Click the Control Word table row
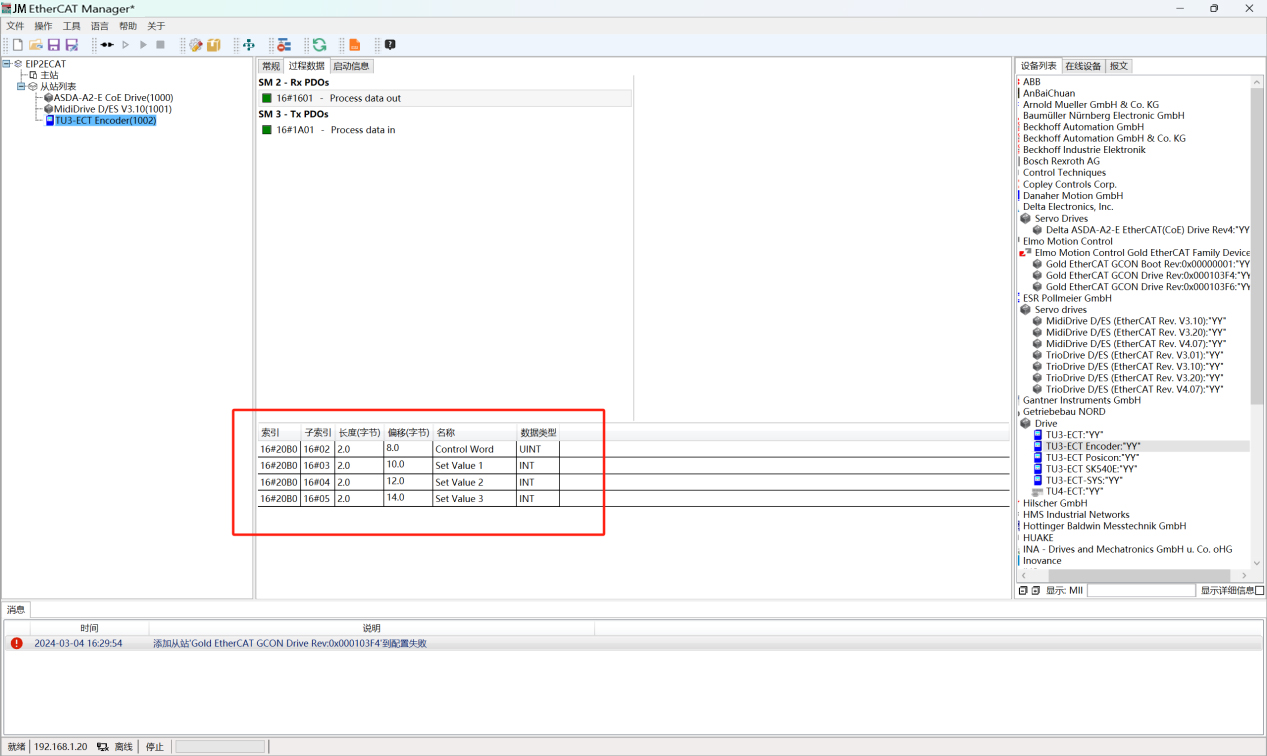The image size is (1267, 756). click(633, 449)
